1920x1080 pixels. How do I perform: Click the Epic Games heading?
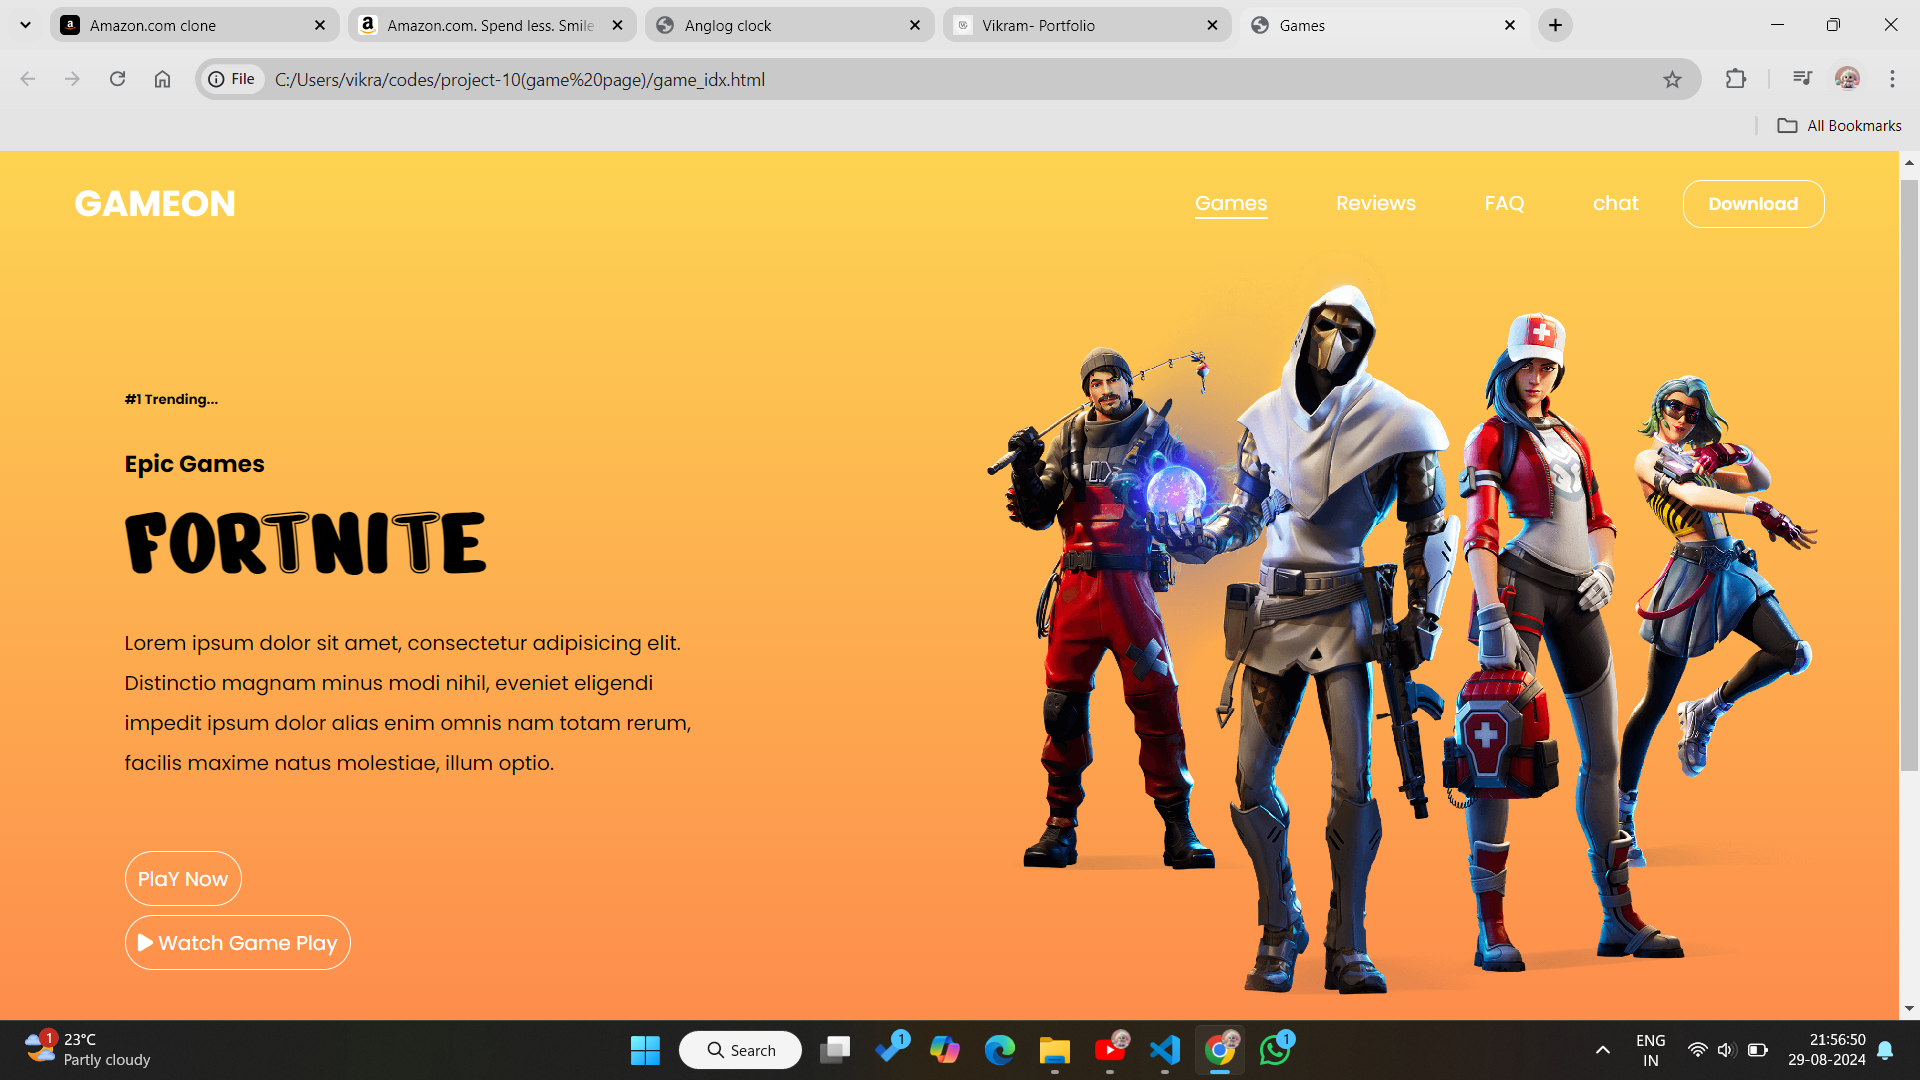(x=195, y=464)
